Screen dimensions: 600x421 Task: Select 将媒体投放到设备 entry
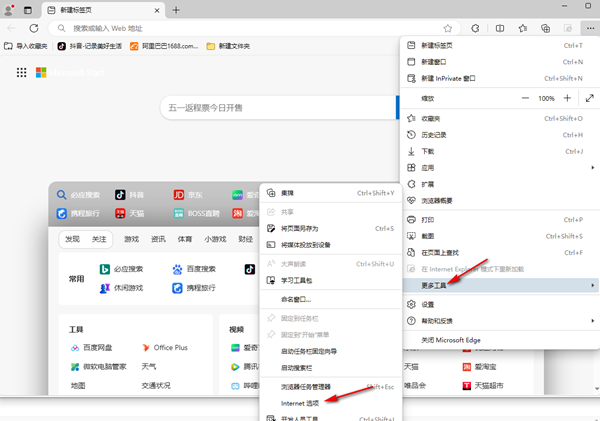[x=331, y=245]
